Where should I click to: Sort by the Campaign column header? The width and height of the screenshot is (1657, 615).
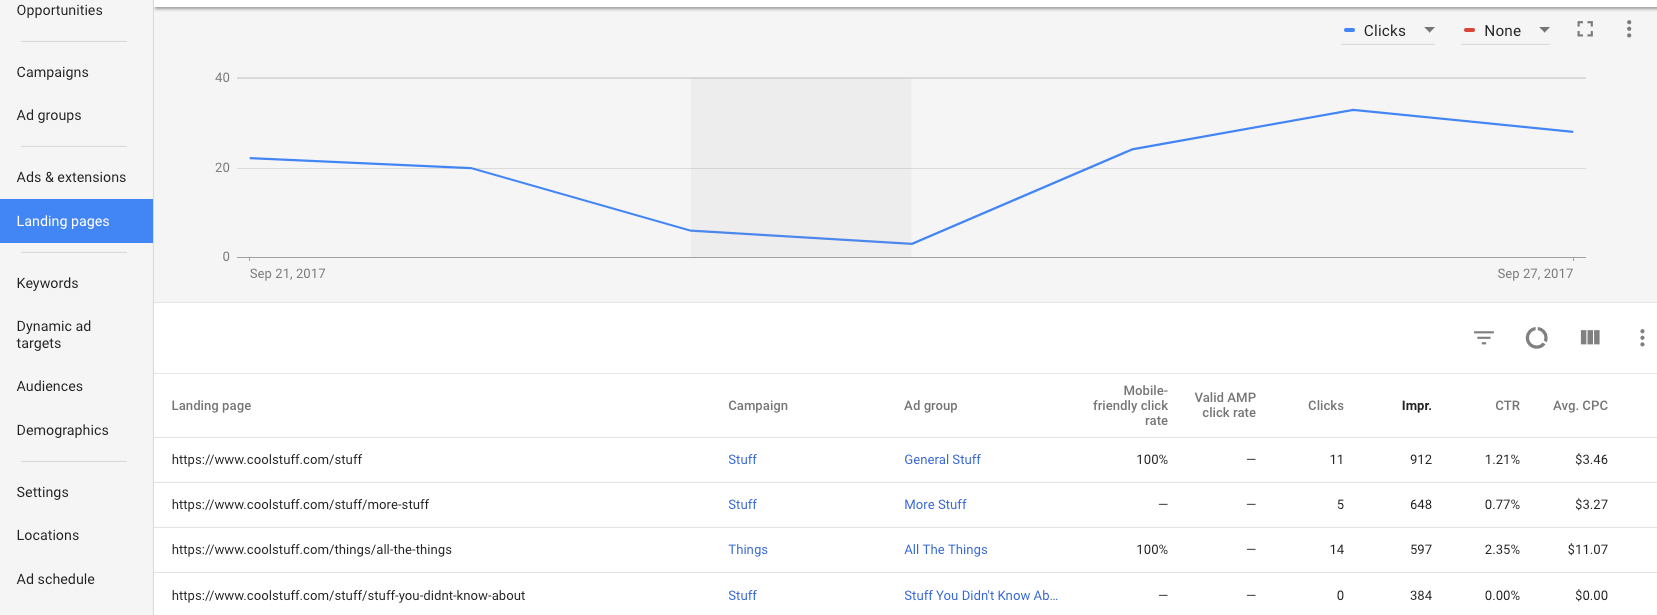pyautogui.click(x=758, y=405)
